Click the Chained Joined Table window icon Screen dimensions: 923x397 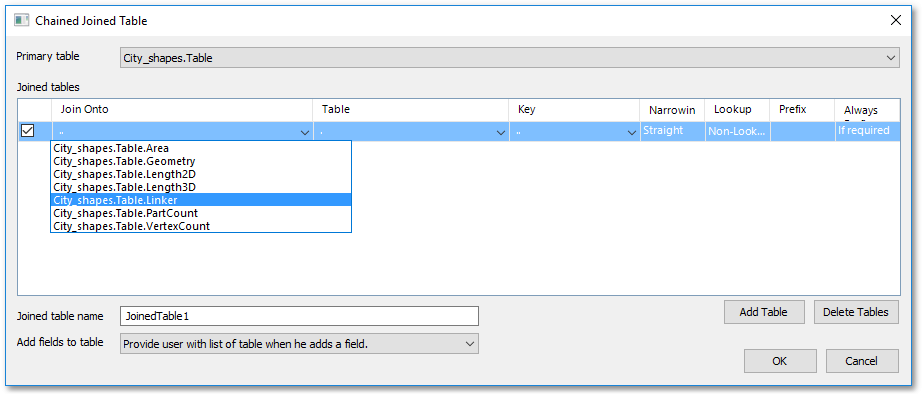(22, 21)
